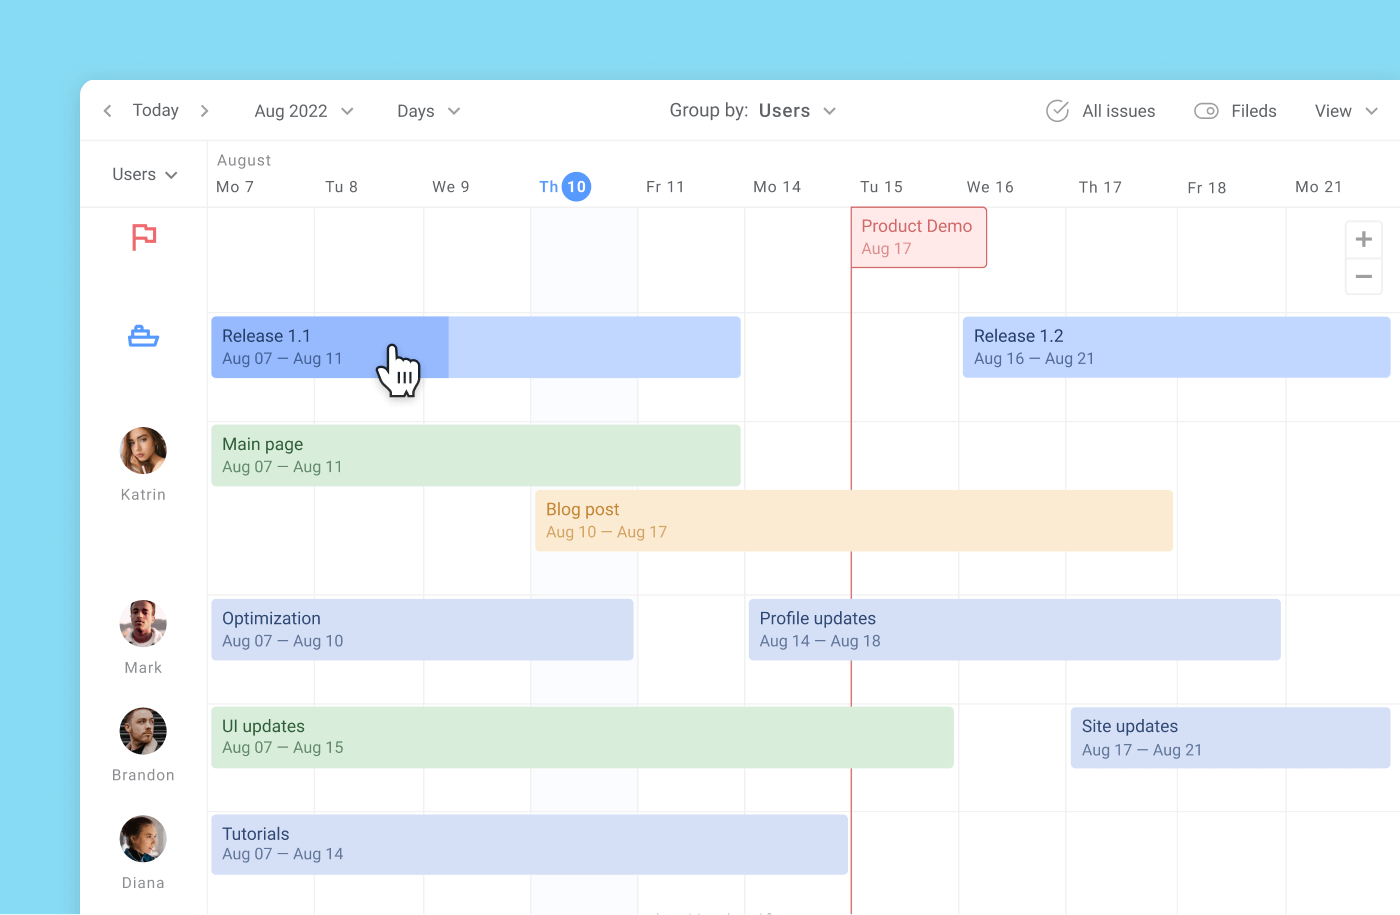Change the Group by Users dropdown

click(796, 111)
